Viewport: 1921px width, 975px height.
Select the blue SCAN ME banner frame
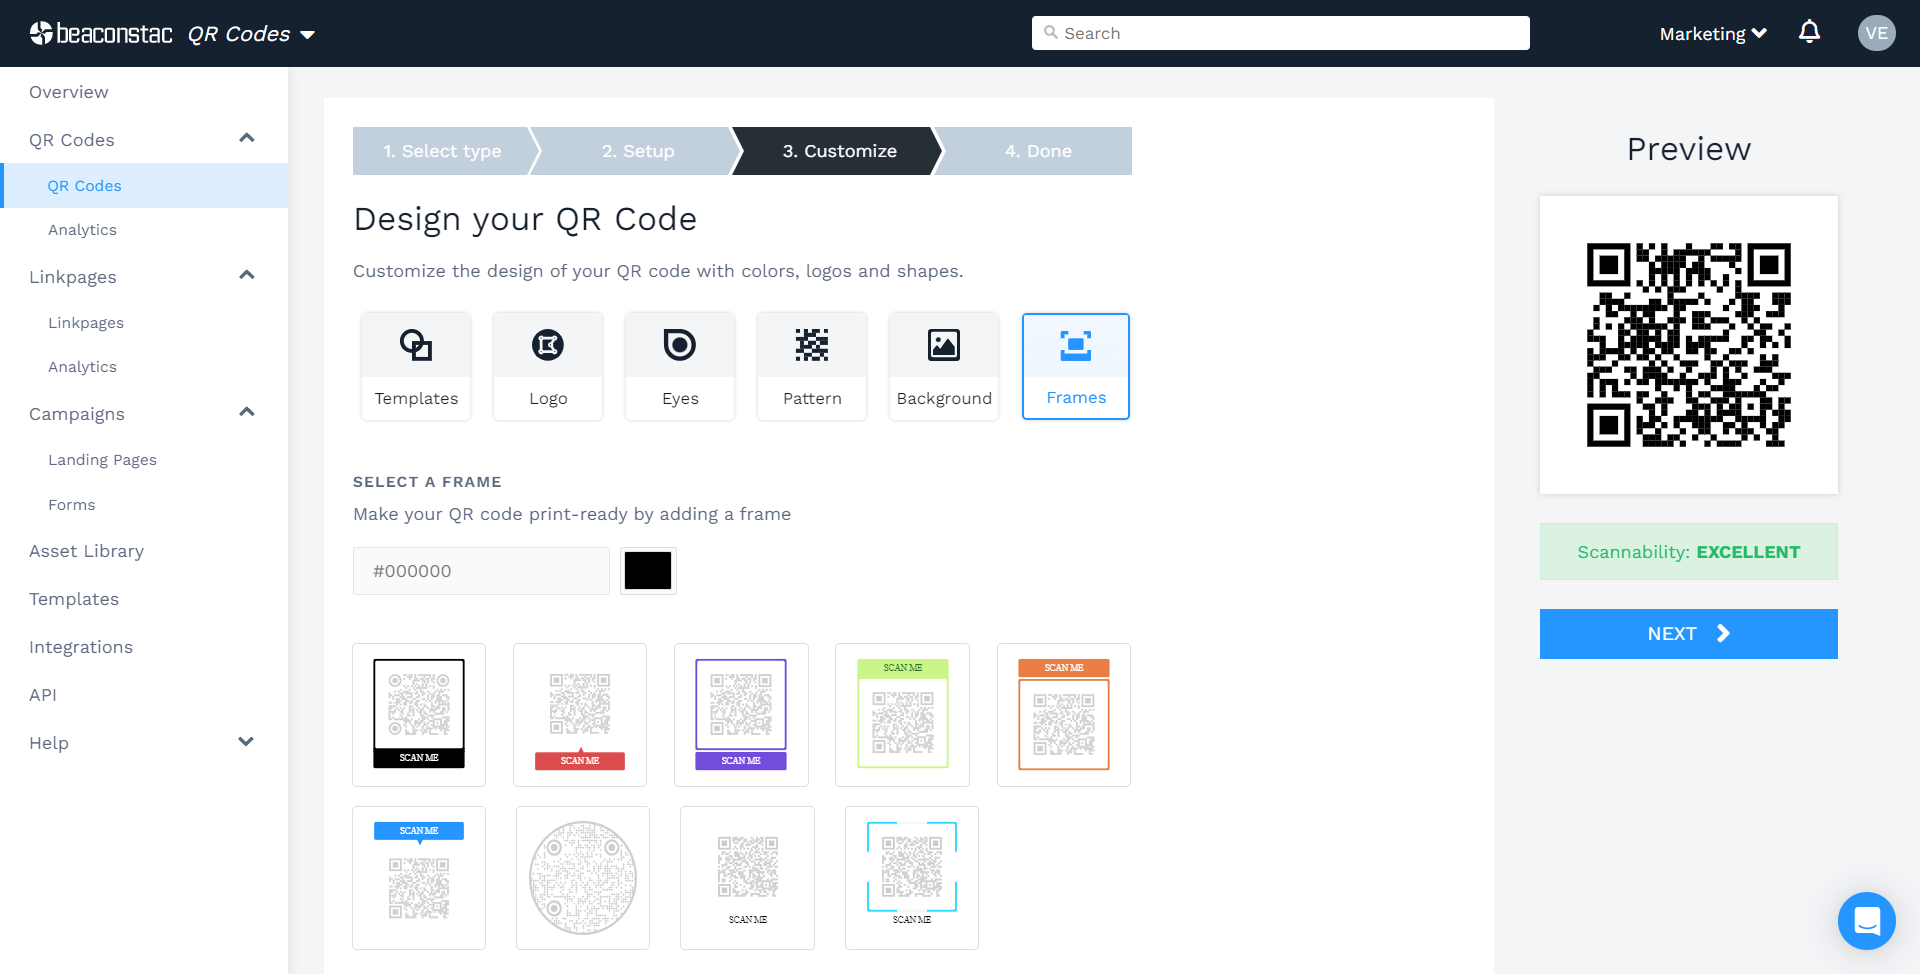tap(419, 877)
